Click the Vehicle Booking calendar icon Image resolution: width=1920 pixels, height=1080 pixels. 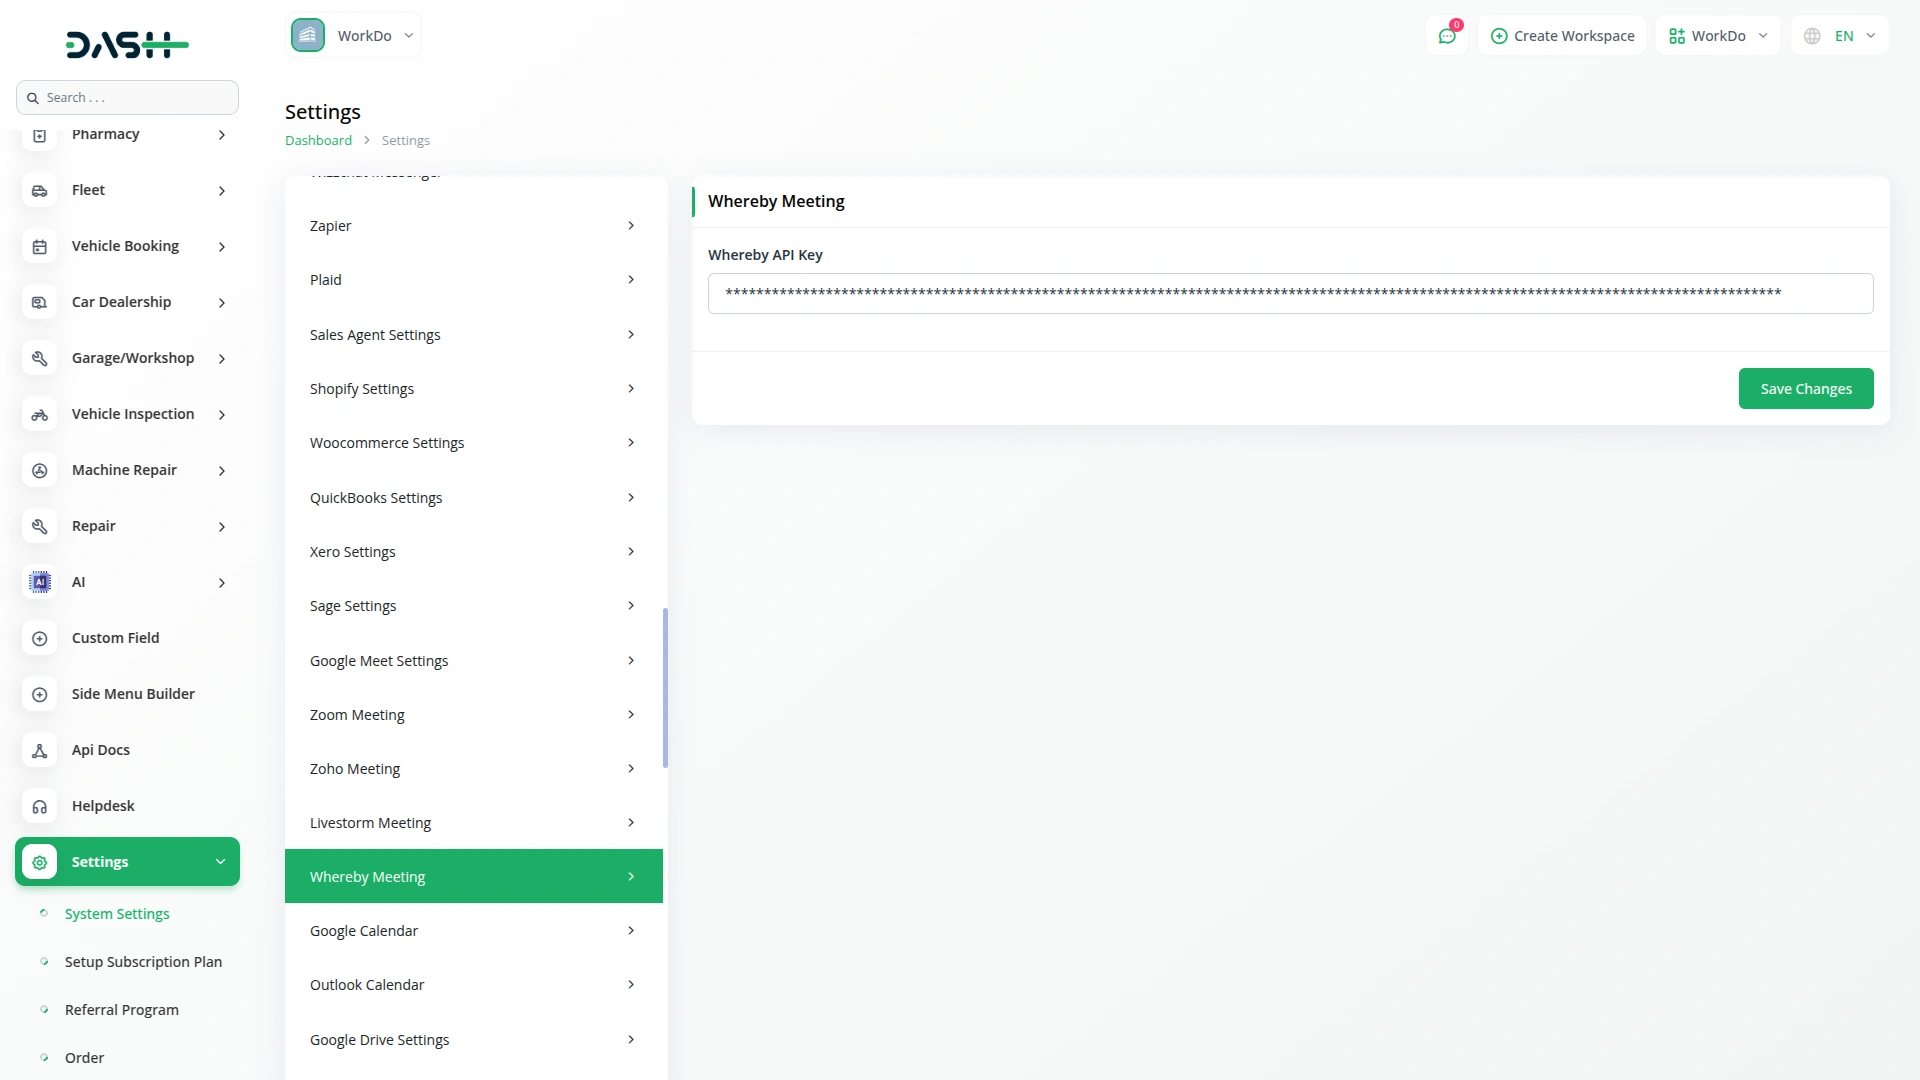(x=40, y=247)
